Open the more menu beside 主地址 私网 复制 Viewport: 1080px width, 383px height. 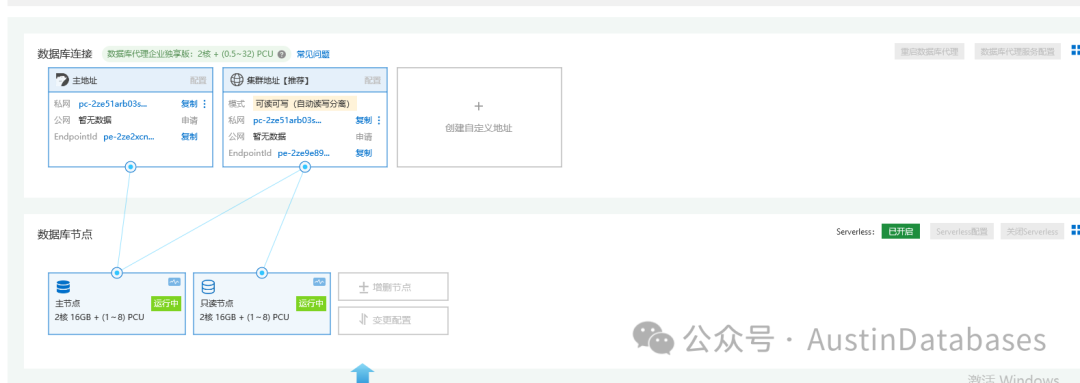[204, 104]
